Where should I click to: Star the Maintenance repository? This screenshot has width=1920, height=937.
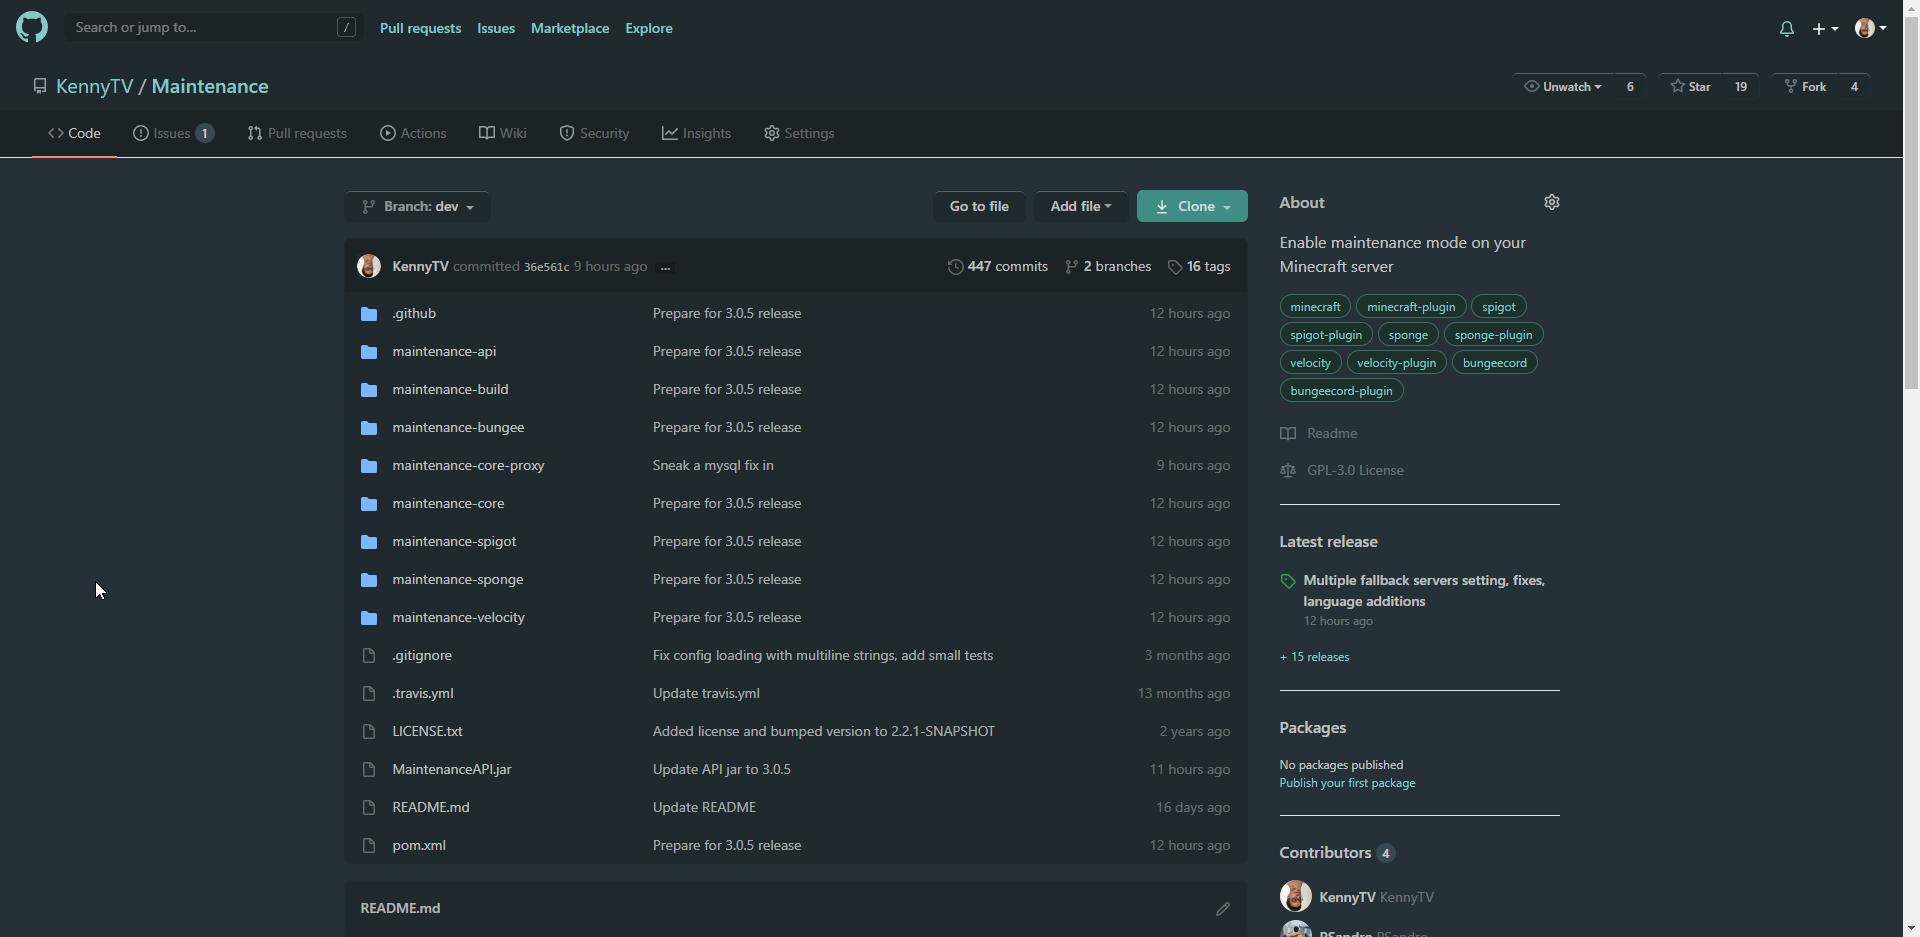pyautogui.click(x=1691, y=87)
